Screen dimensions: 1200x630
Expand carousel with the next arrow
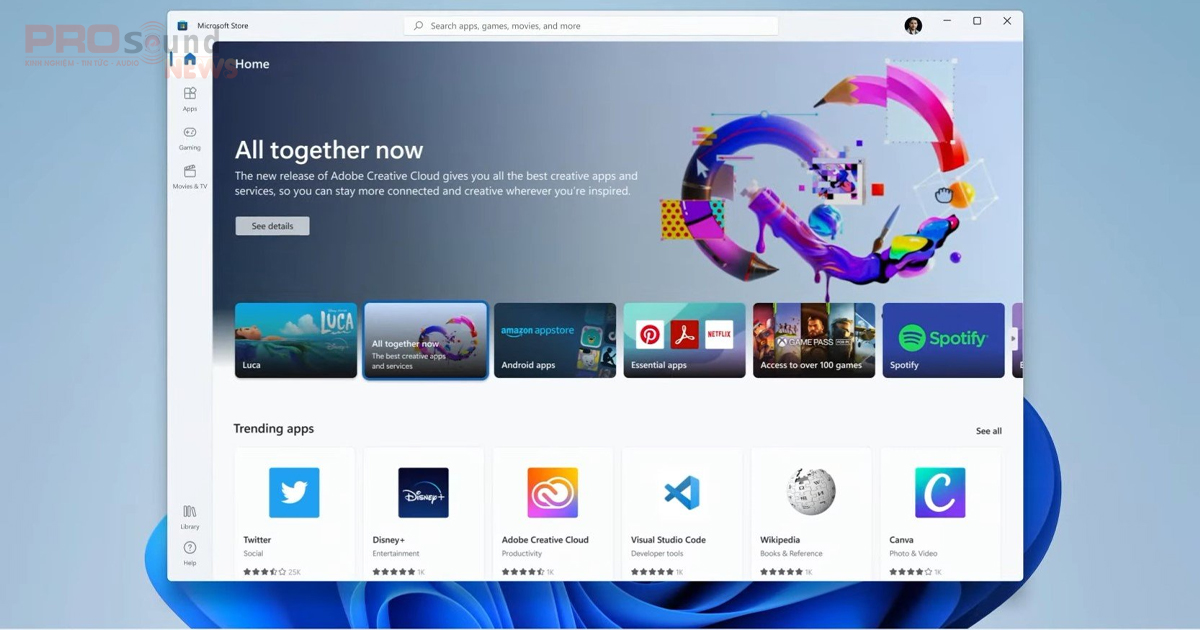1012,339
